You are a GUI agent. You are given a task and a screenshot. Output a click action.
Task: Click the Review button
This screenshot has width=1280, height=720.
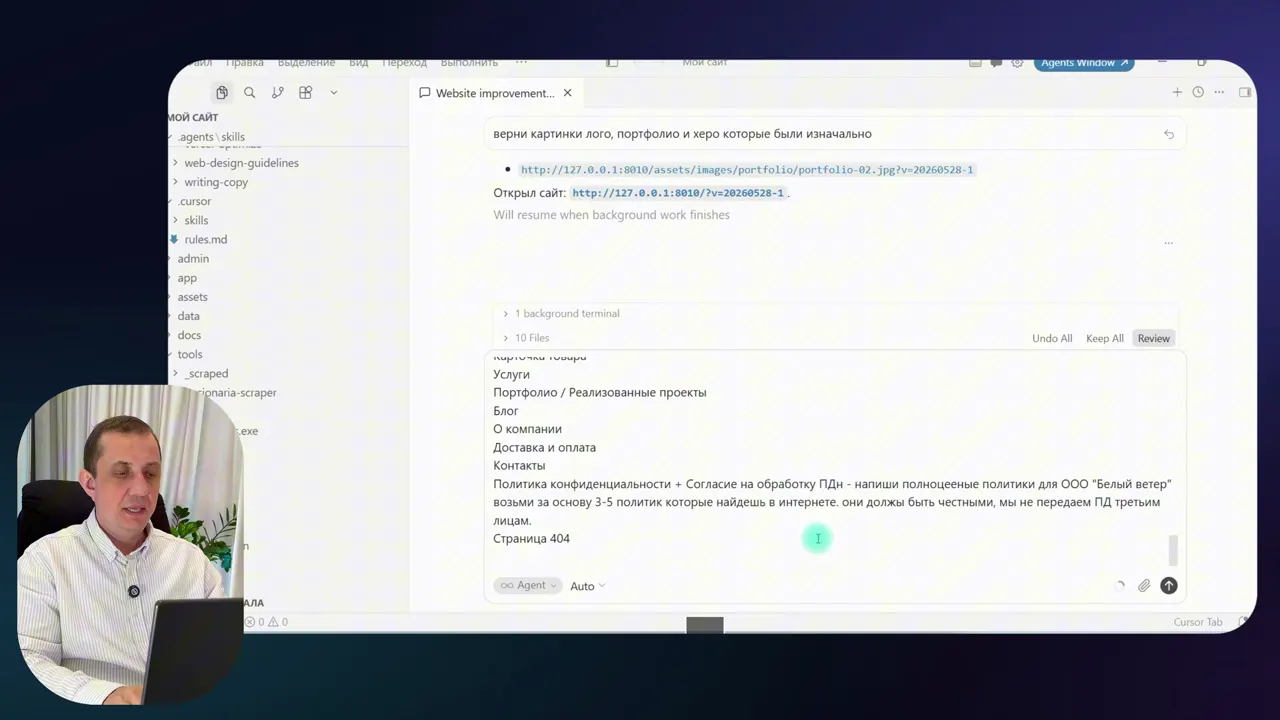(1153, 339)
